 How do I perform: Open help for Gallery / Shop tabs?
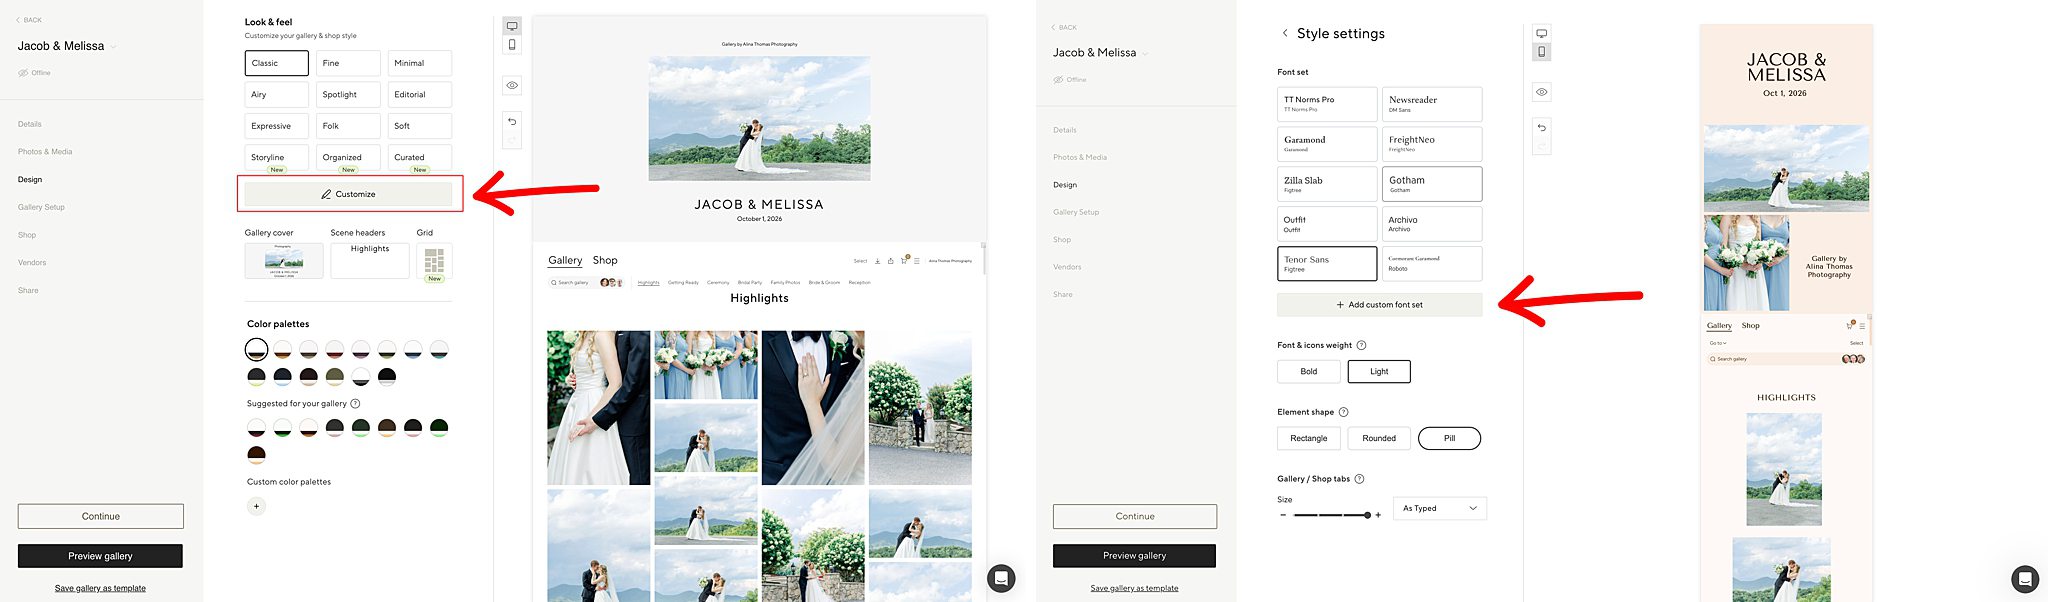(x=1359, y=479)
